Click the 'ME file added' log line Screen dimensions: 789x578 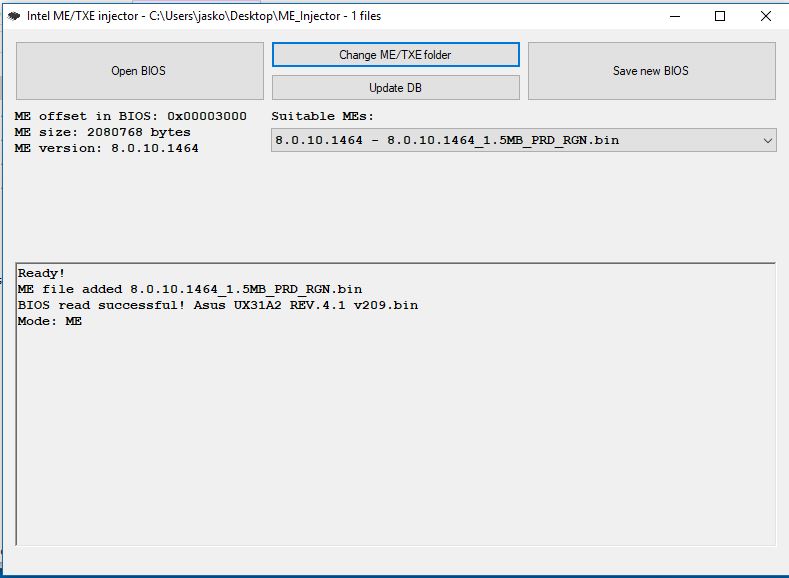pos(190,289)
